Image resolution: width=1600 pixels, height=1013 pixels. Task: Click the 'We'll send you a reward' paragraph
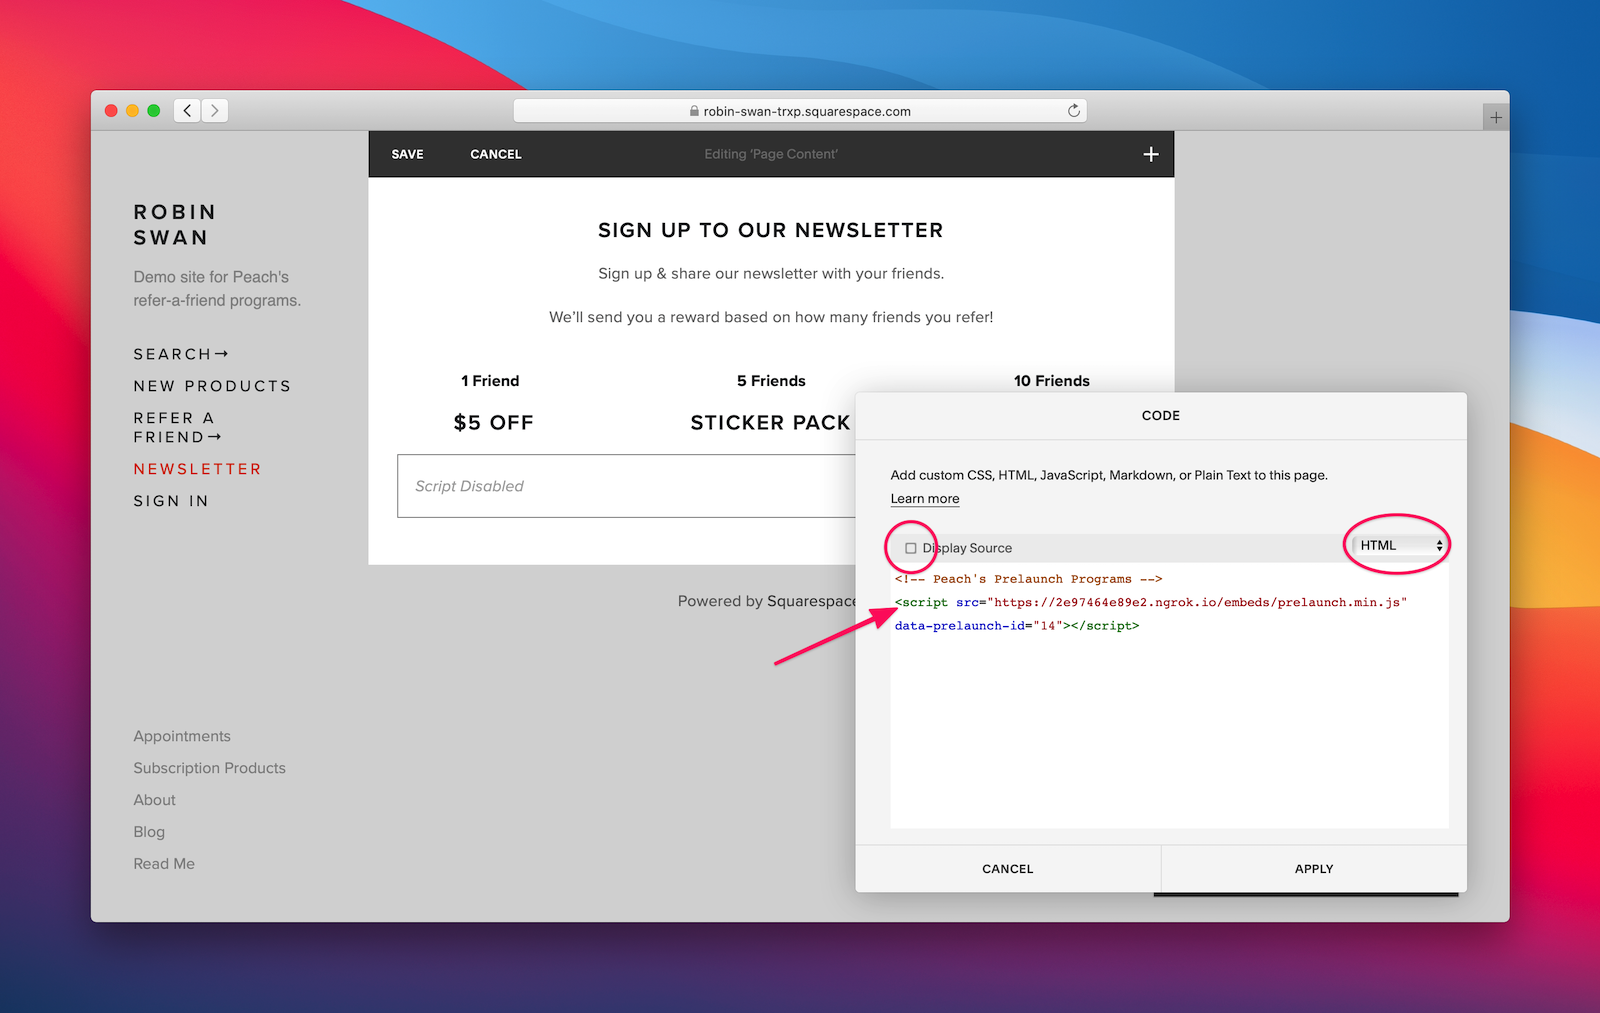click(x=771, y=317)
